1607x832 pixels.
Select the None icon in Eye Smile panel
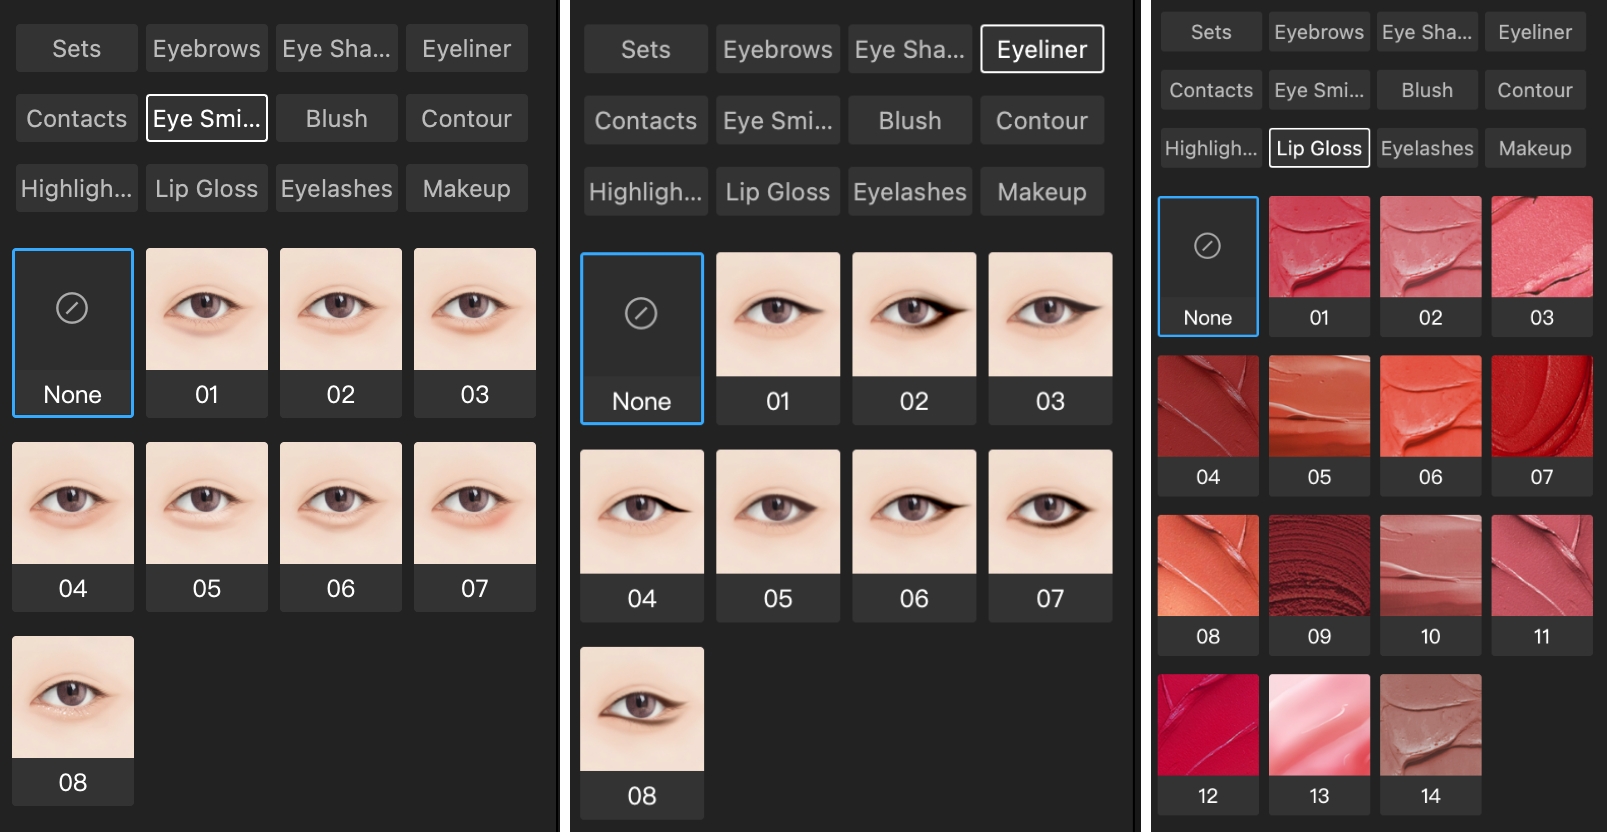pos(72,332)
